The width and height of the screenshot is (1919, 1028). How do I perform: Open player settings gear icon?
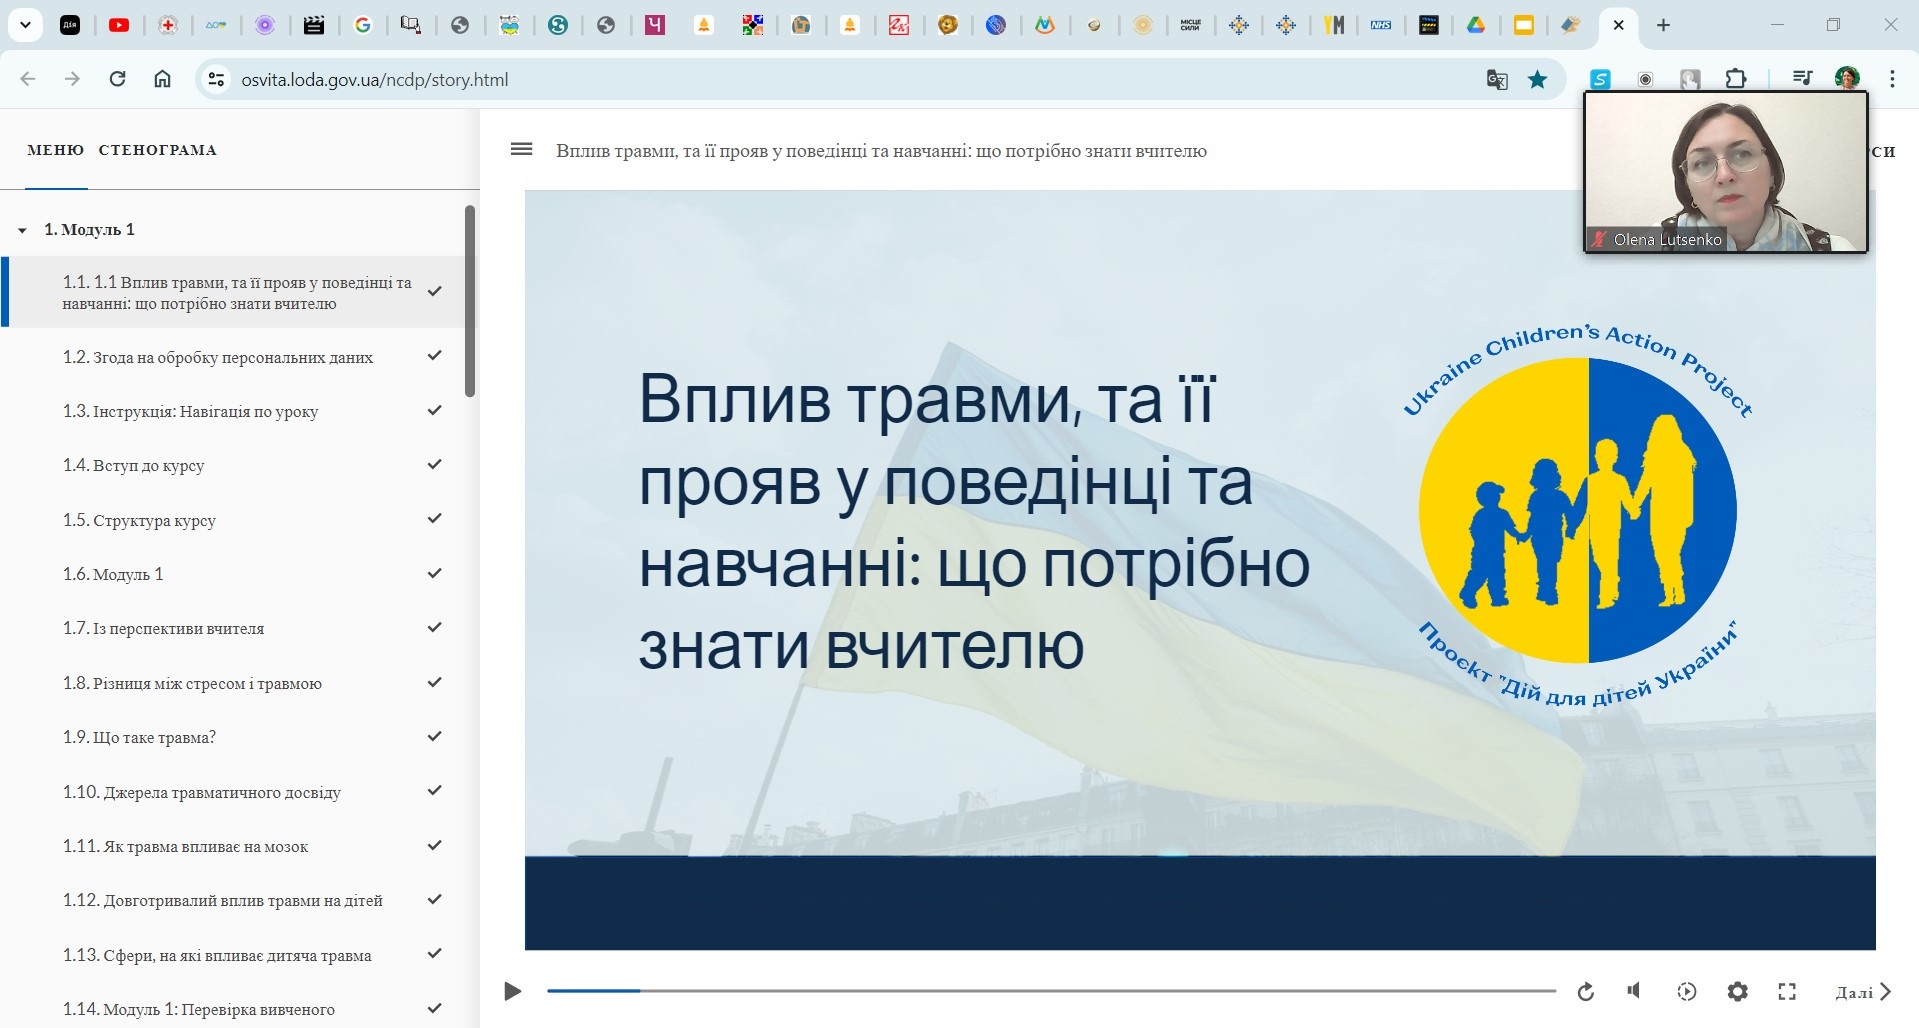coord(1737,992)
